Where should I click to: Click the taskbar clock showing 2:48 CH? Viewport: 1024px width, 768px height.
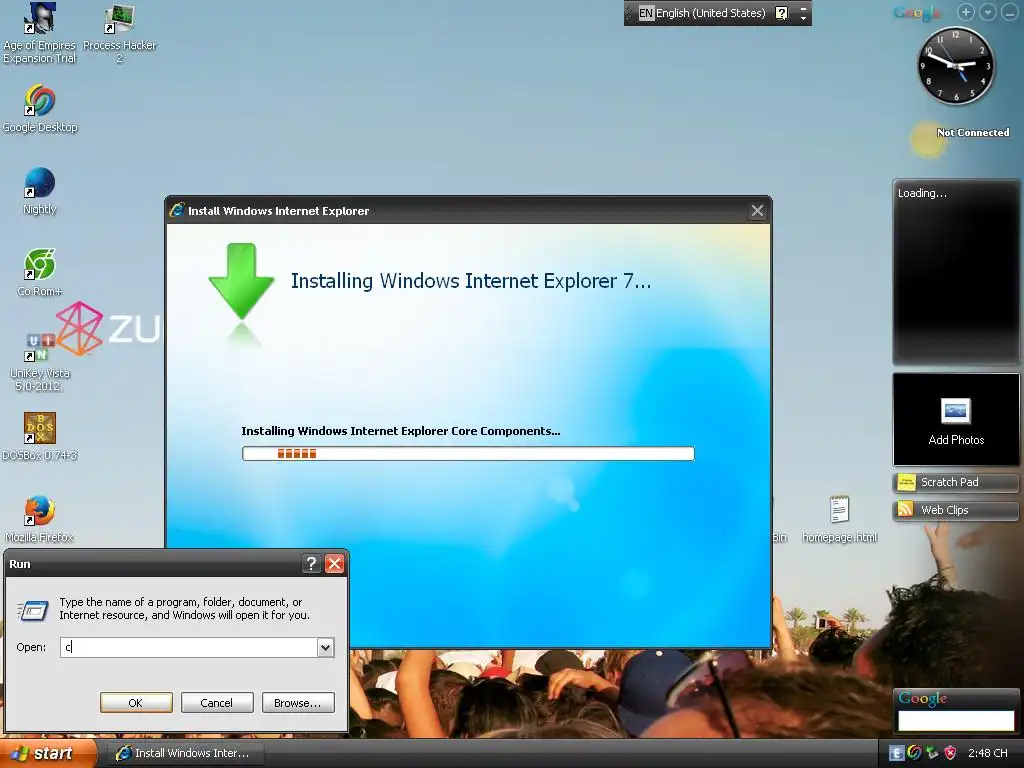(x=987, y=753)
